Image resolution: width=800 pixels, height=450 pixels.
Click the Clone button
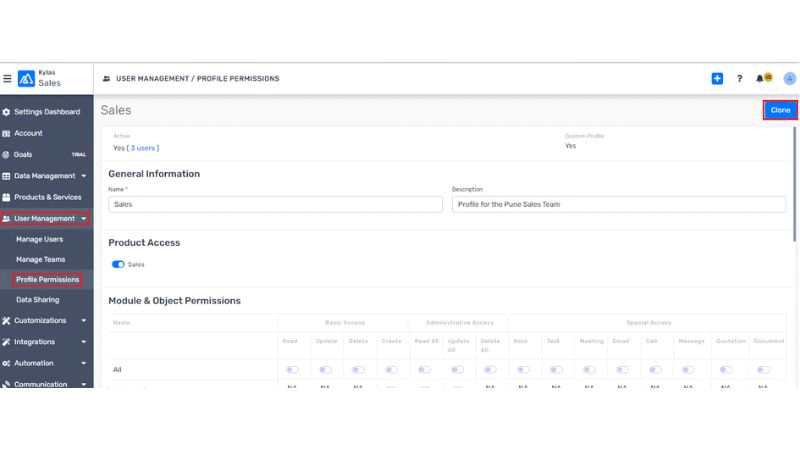780,110
